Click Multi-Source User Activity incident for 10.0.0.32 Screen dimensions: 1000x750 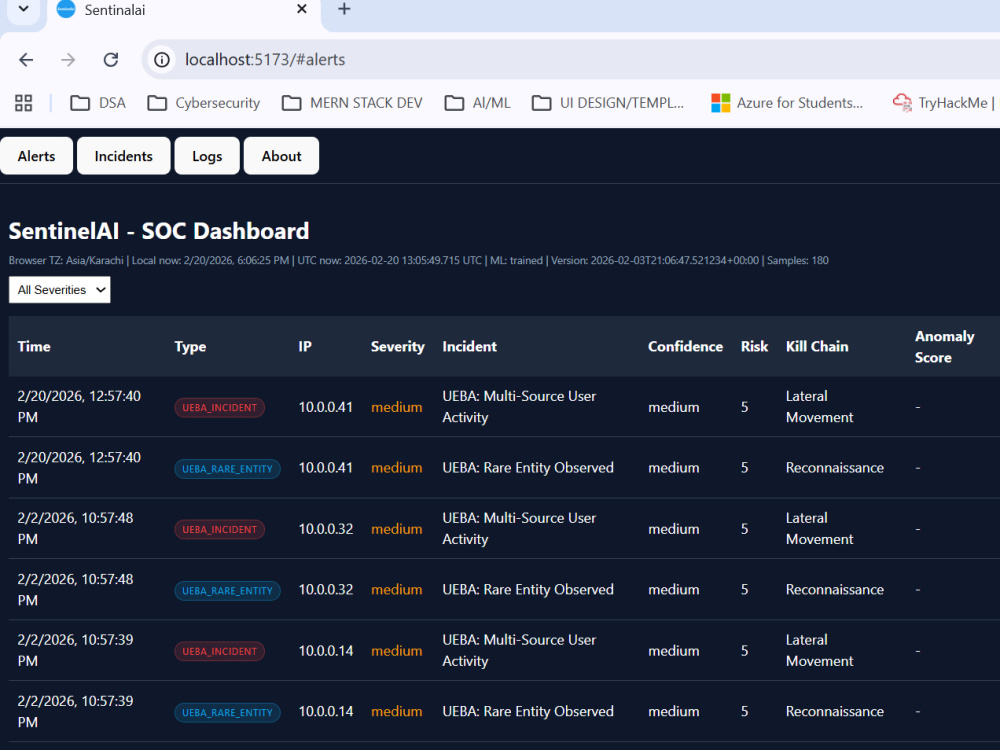click(519, 528)
